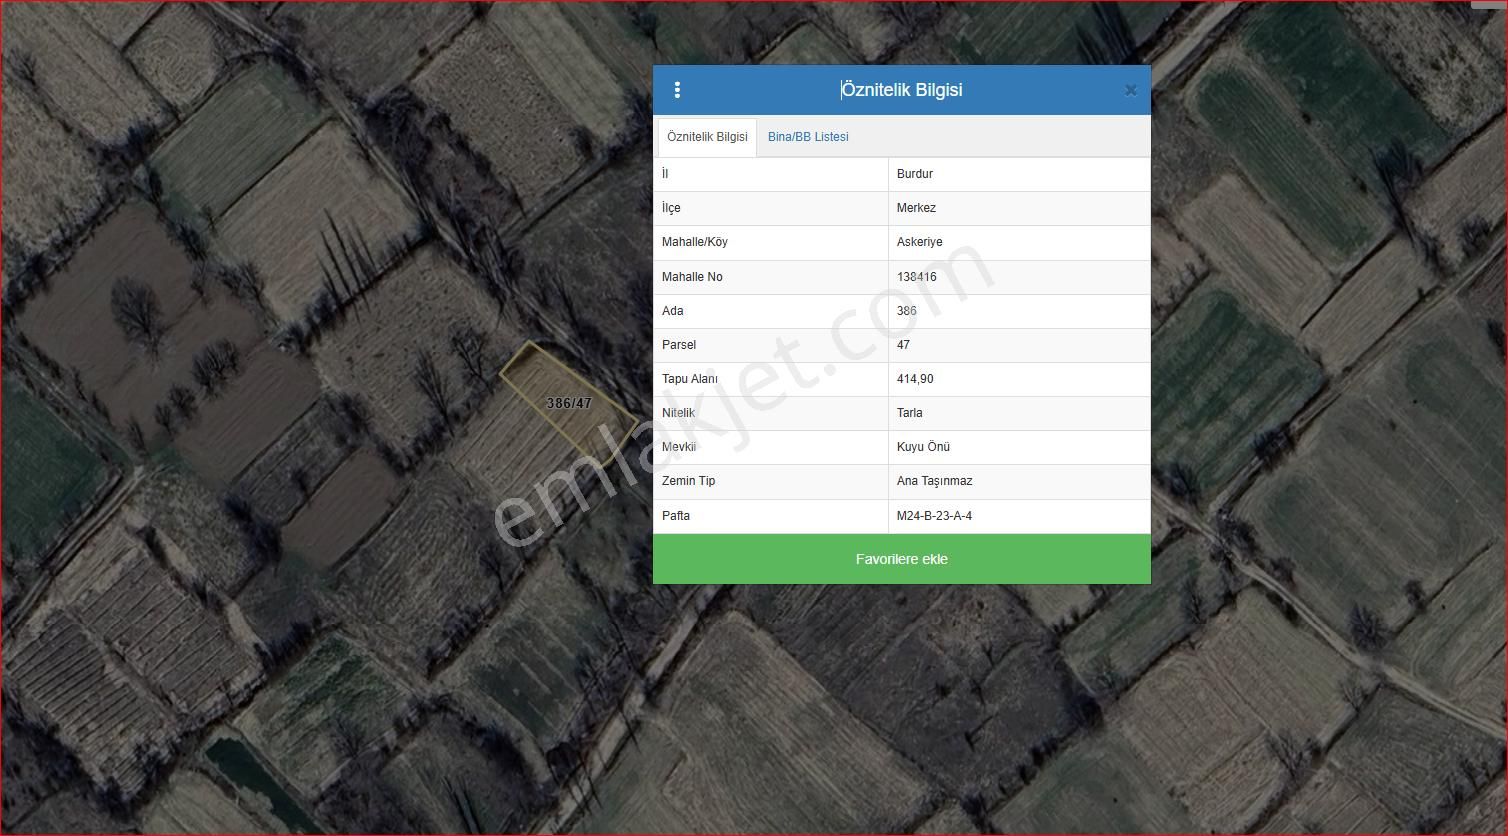Screen dimensions: 1508x836
Task: Select the Askeriye neighborhood value
Action: [919, 242]
